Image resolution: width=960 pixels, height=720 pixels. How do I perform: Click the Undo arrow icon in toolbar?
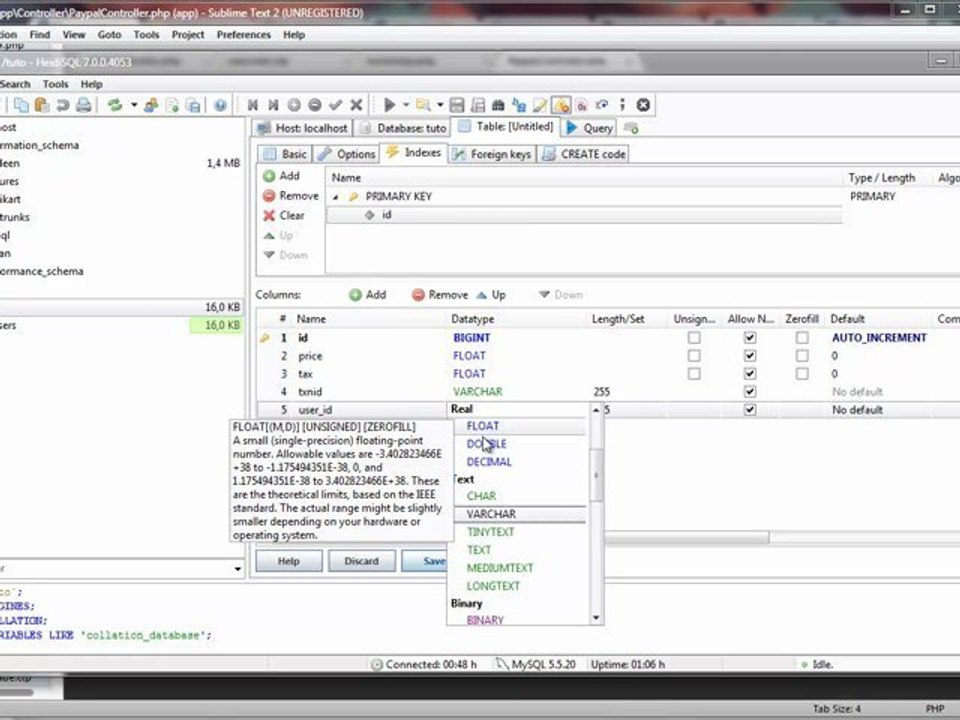pyautogui.click(x=62, y=105)
